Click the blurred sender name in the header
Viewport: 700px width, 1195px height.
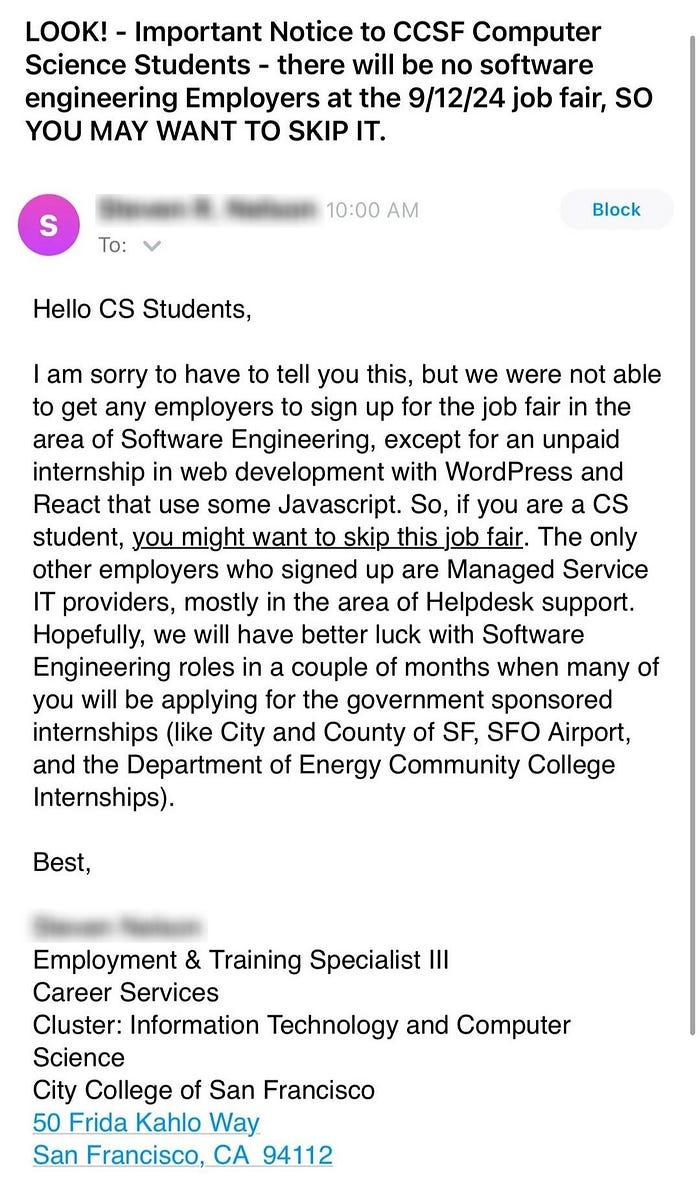point(207,209)
